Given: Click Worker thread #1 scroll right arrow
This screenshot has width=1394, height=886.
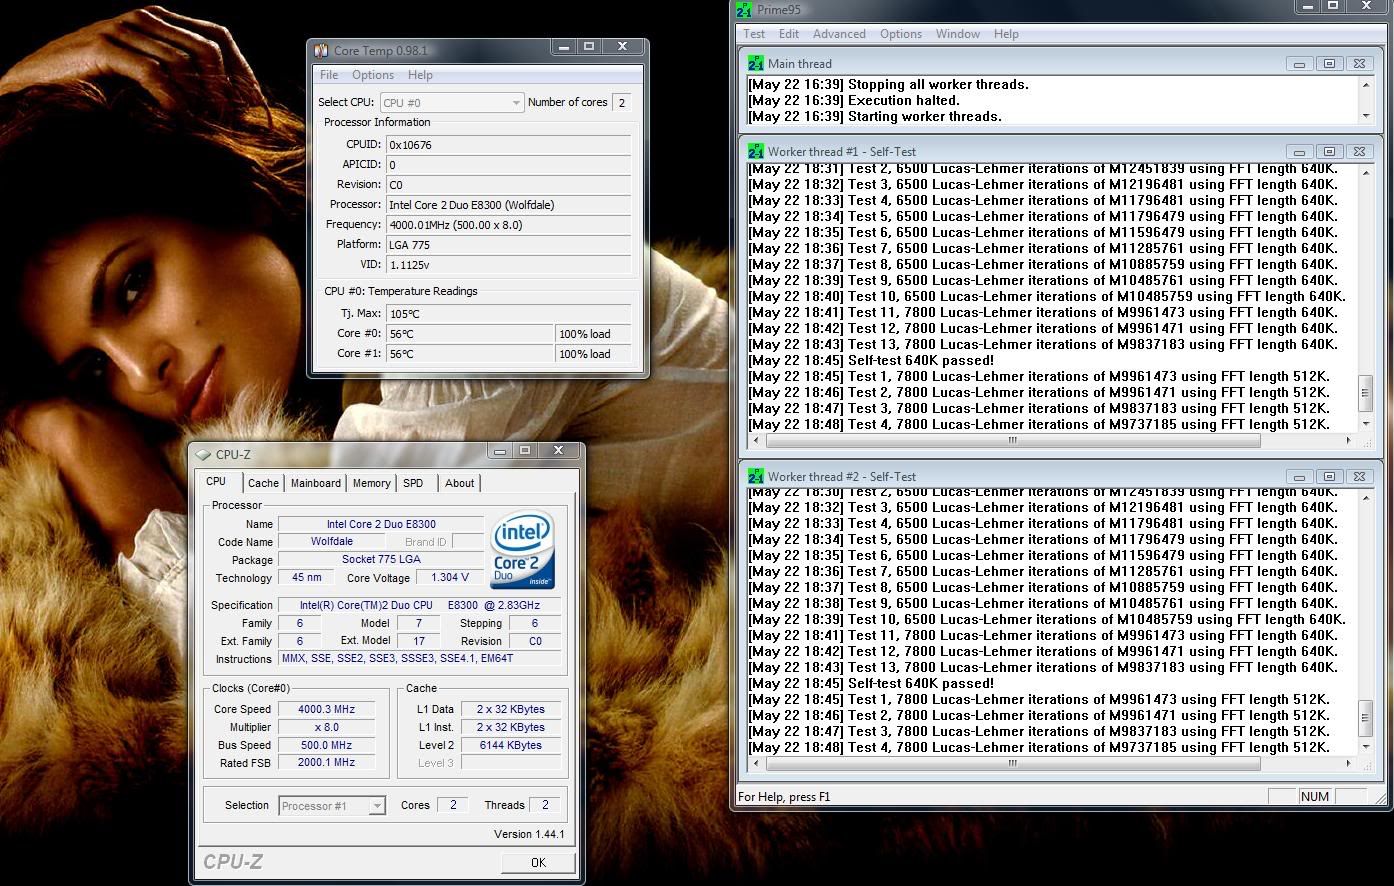Looking at the screenshot, I should (1348, 440).
